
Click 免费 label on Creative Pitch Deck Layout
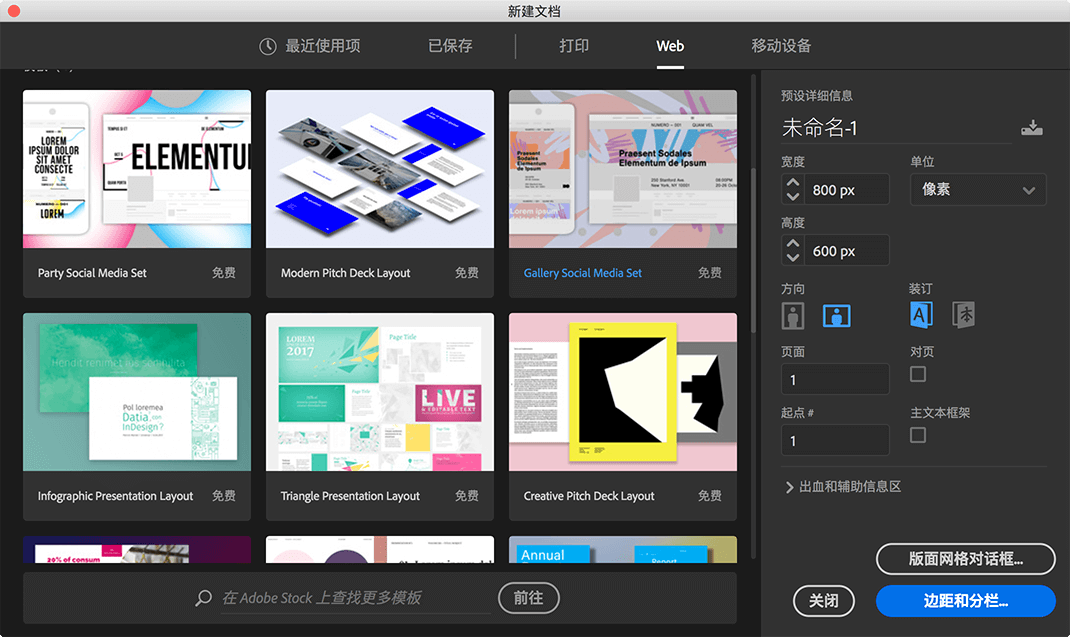pos(710,496)
